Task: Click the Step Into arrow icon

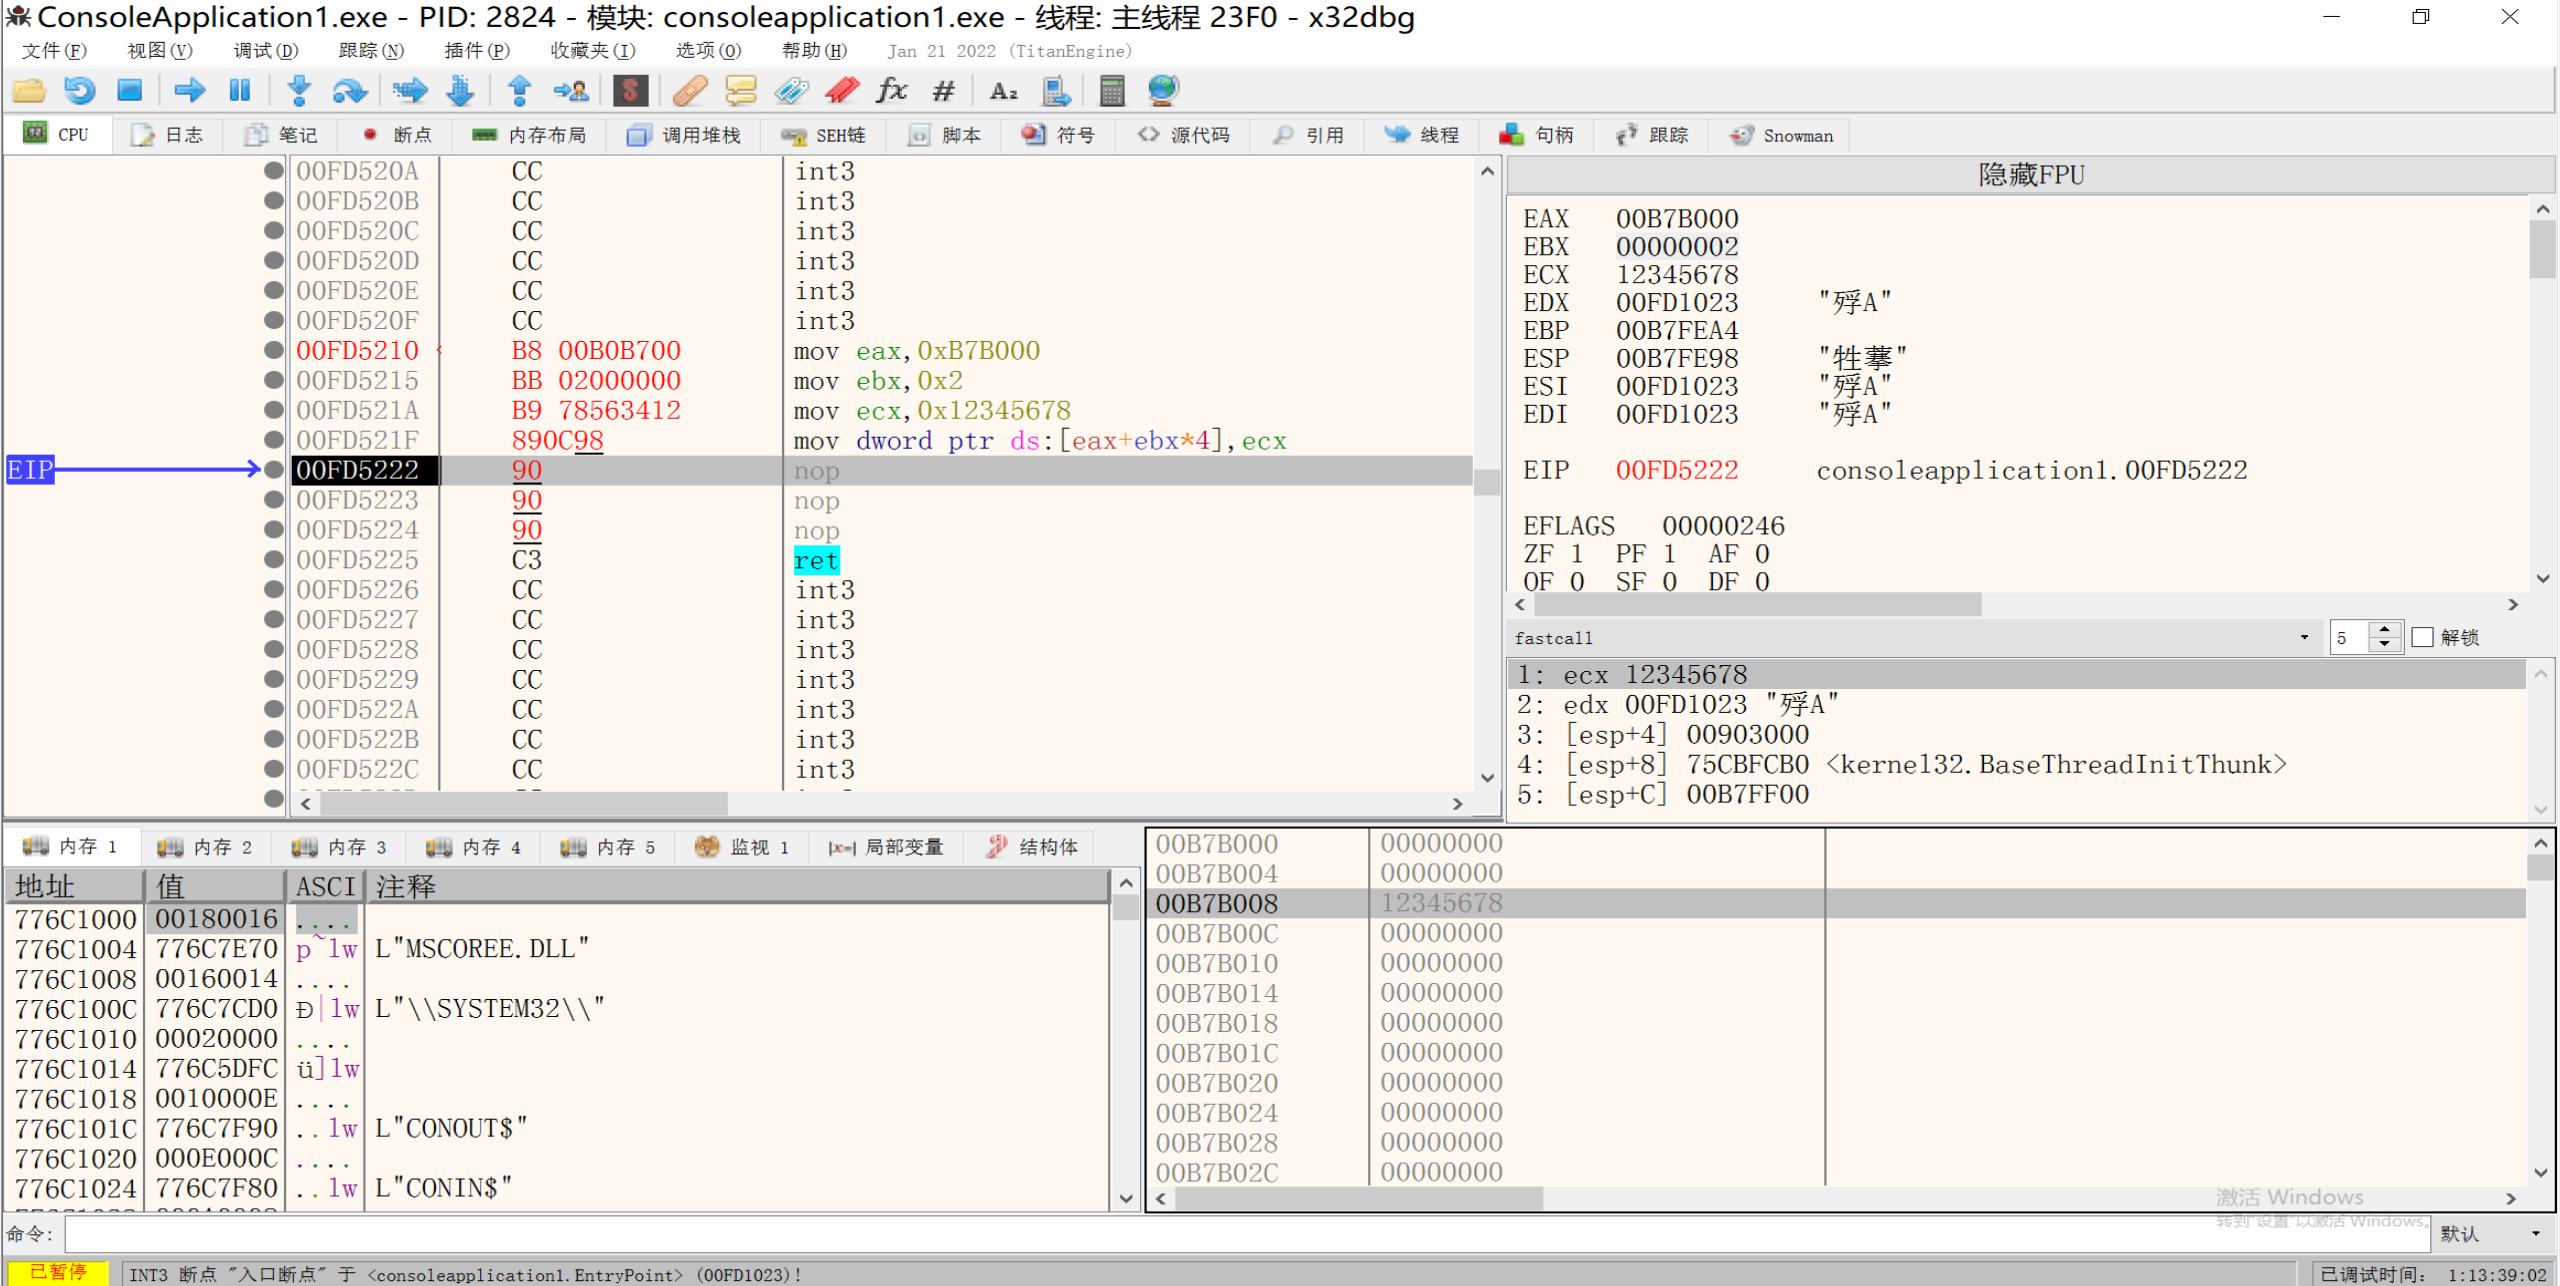Action: [x=298, y=91]
